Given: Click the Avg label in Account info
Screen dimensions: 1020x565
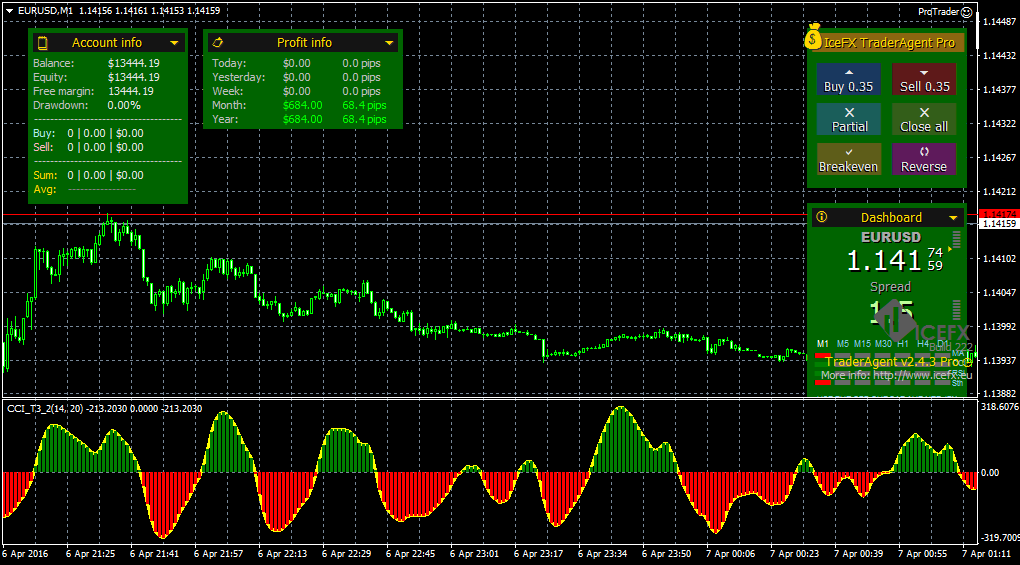Looking at the screenshot, I should 45,189.
